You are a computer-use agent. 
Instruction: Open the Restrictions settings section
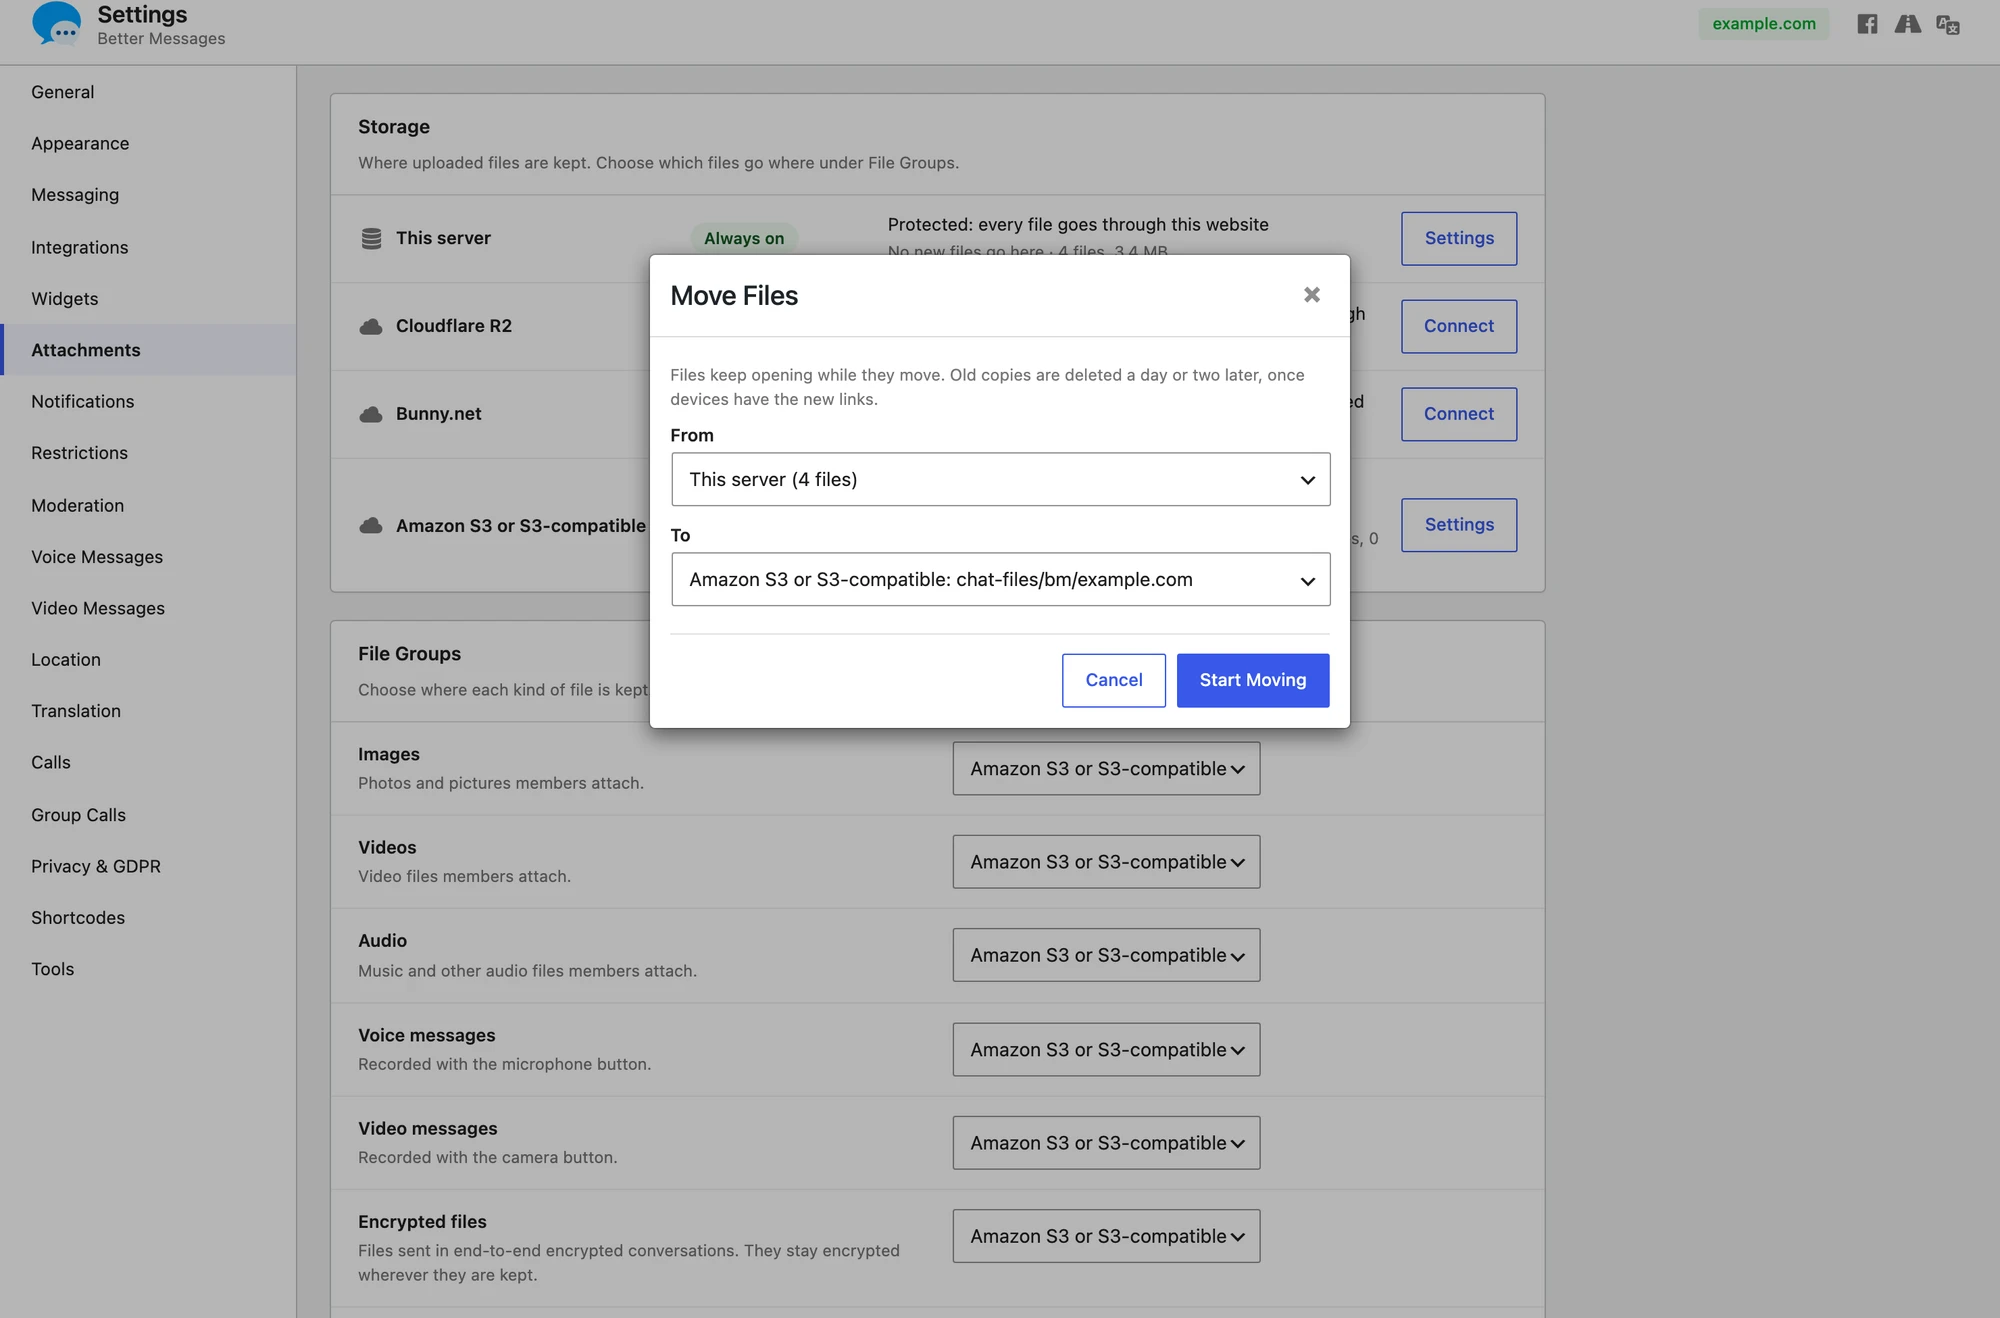point(148,453)
